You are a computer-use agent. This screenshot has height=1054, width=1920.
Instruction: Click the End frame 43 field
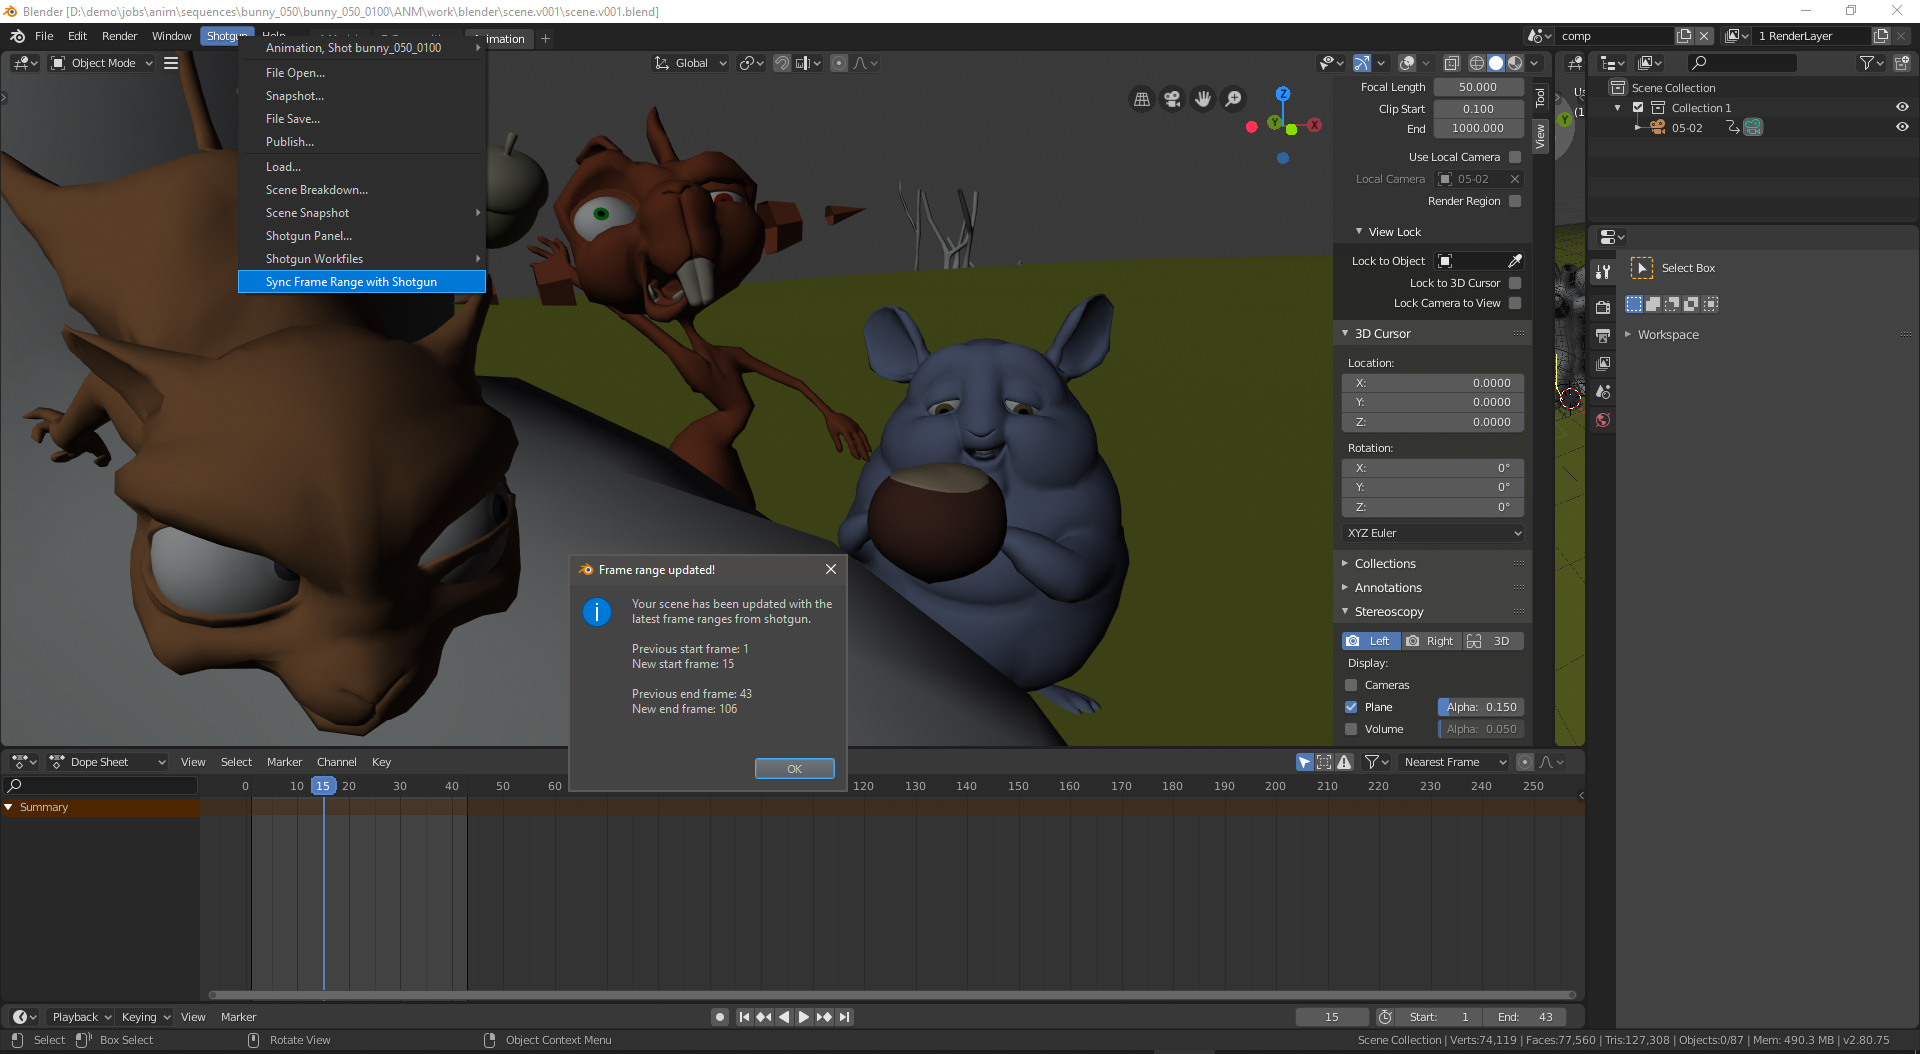(x=1526, y=1017)
